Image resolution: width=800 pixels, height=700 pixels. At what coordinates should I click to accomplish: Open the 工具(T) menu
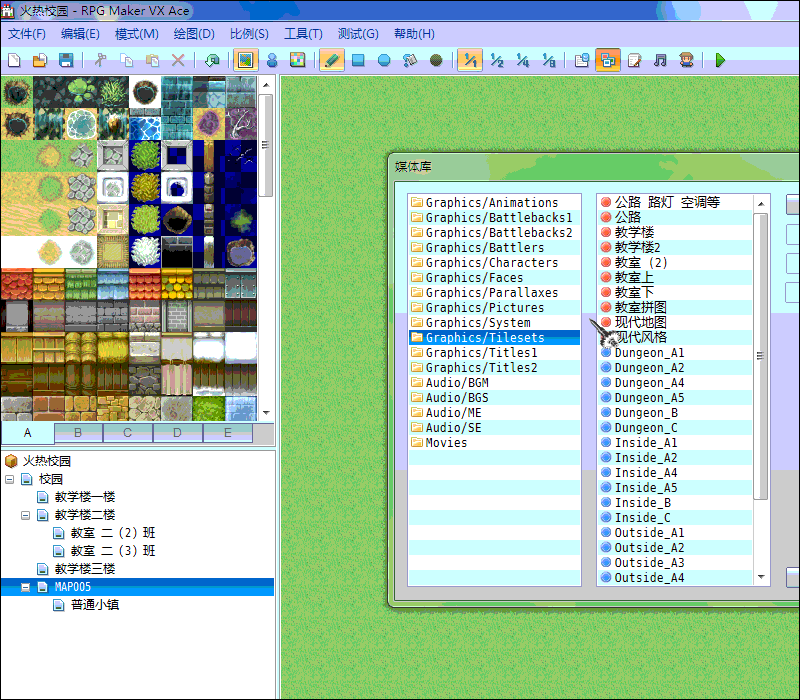[x=303, y=34]
